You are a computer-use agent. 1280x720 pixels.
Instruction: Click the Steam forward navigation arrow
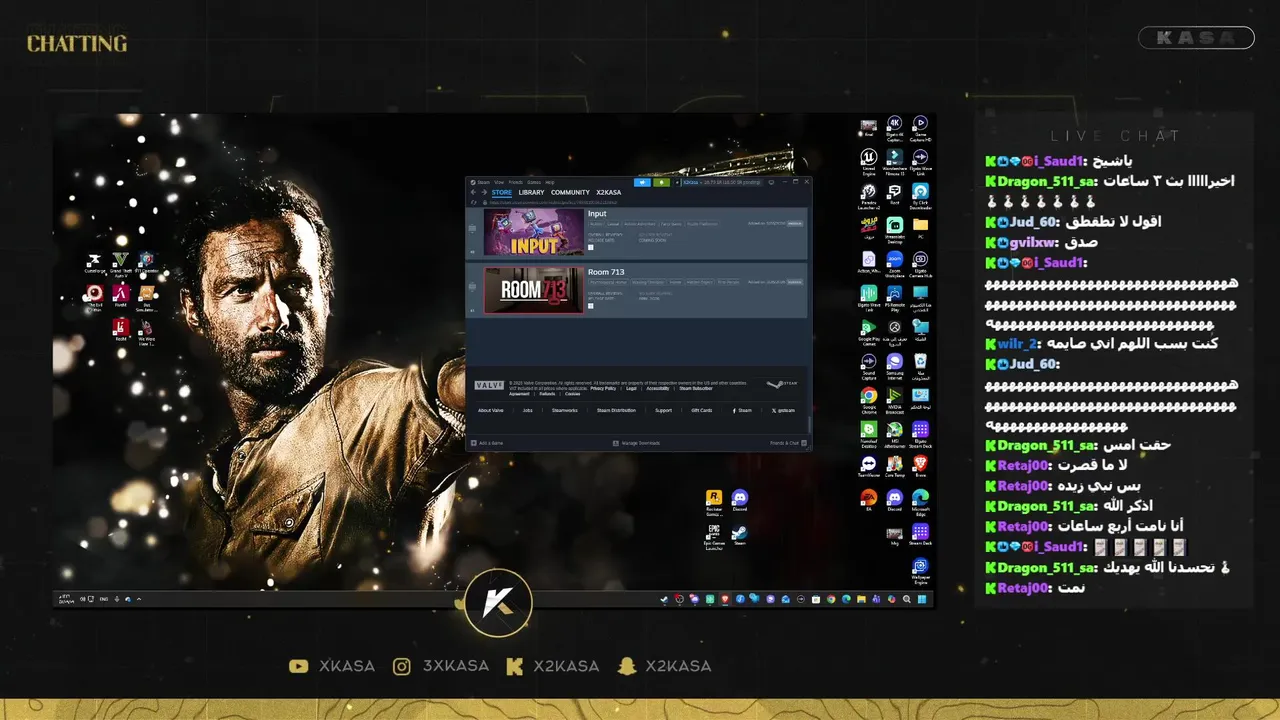coord(485,192)
